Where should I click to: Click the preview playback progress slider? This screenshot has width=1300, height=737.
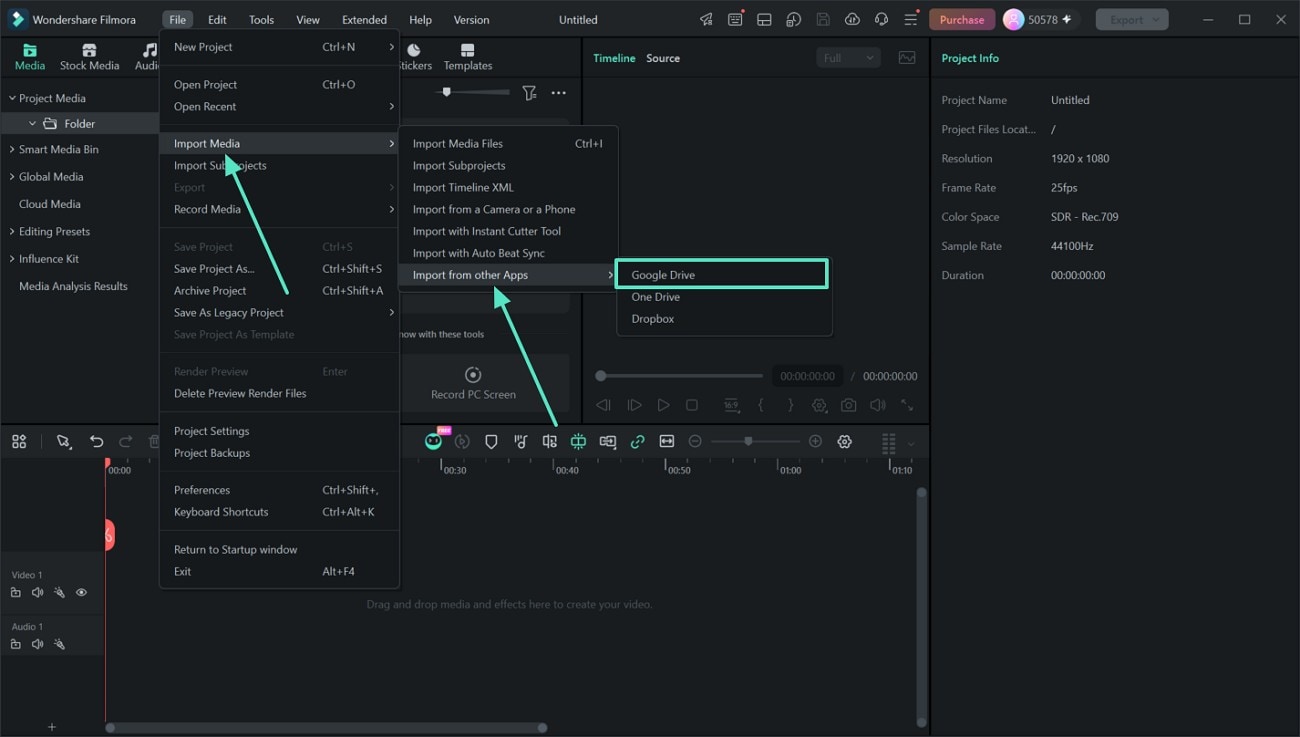point(680,376)
